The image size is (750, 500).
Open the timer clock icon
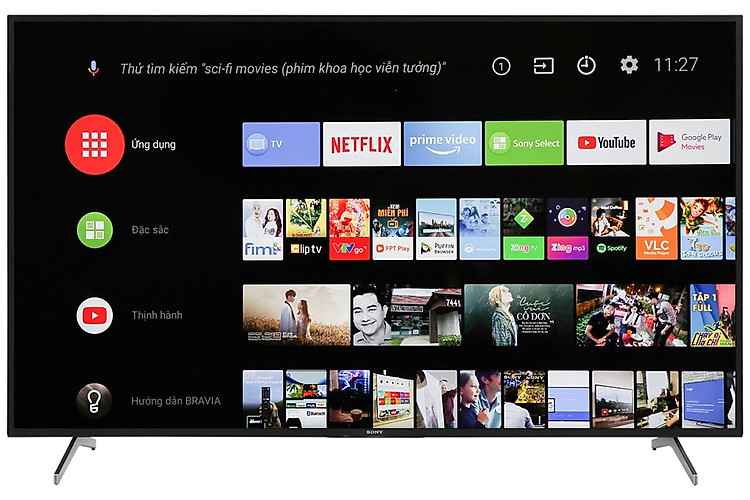point(586,66)
